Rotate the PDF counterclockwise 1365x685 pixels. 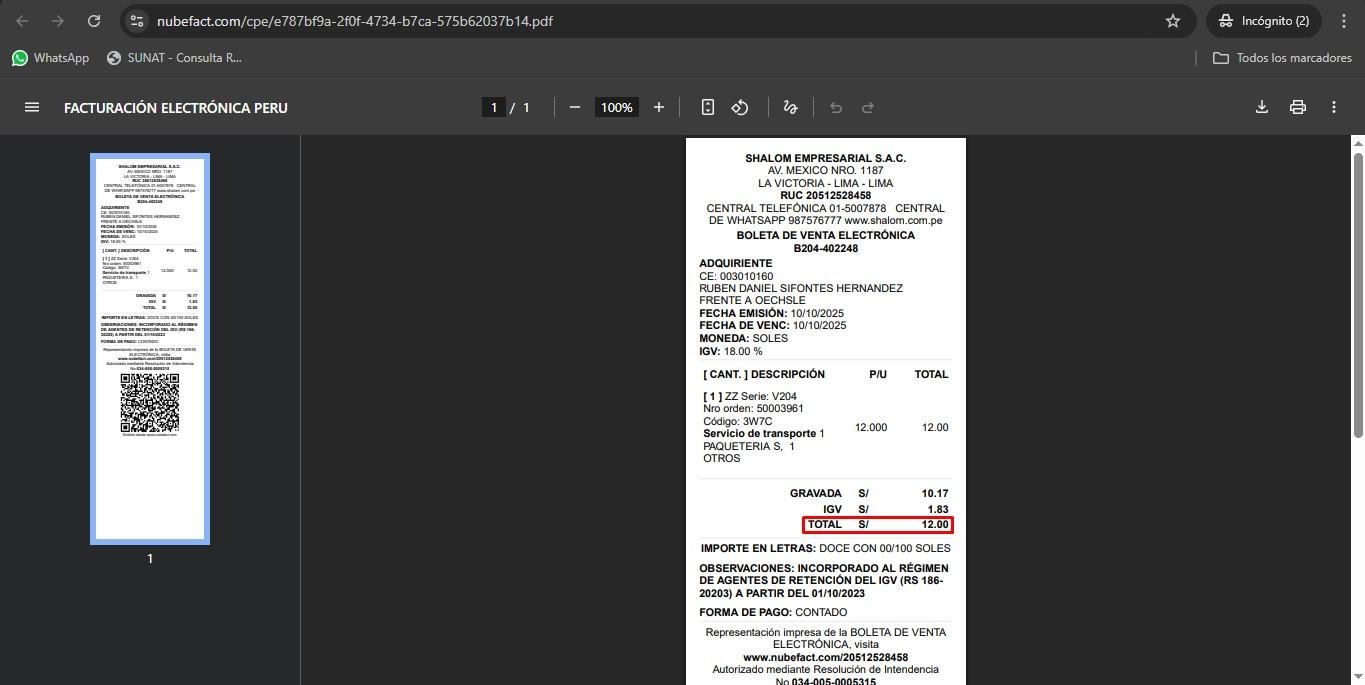tap(740, 107)
